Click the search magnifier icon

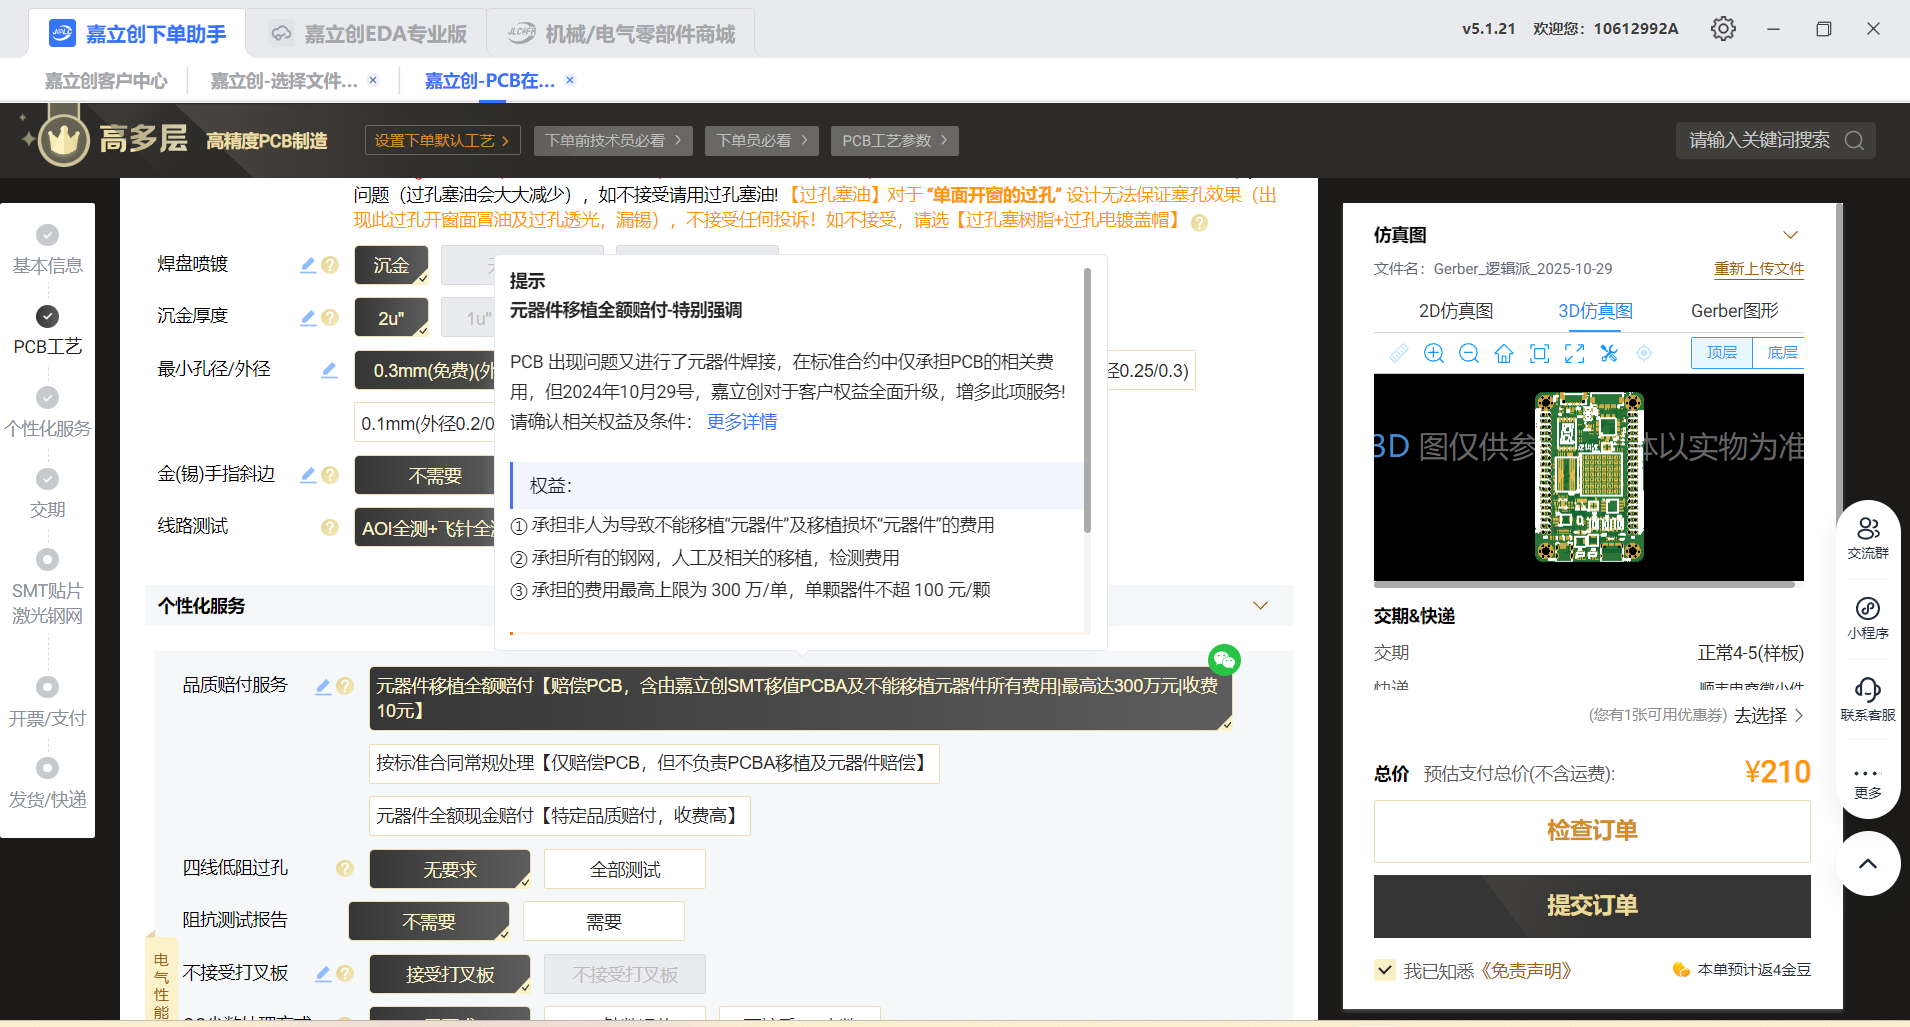click(x=1854, y=140)
